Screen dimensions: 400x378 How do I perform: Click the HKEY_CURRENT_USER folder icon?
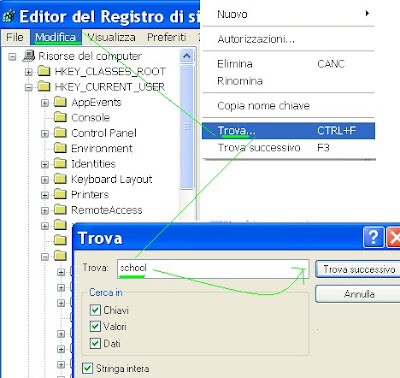[44, 86]
